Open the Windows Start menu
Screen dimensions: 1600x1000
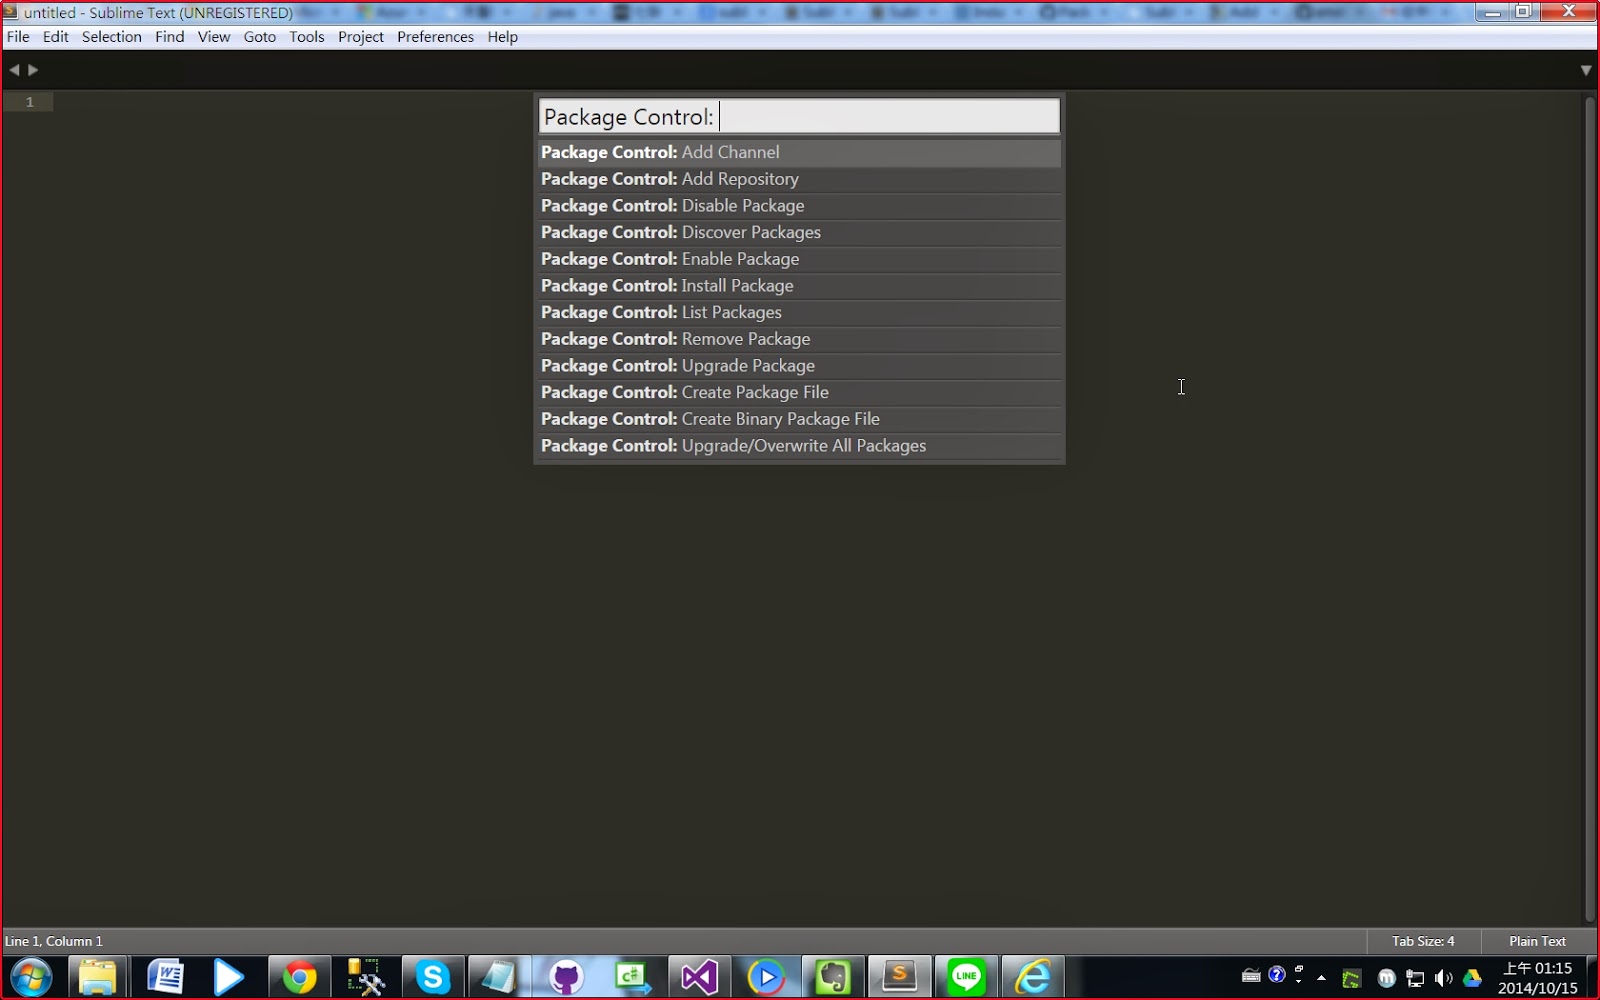(31, 977)
